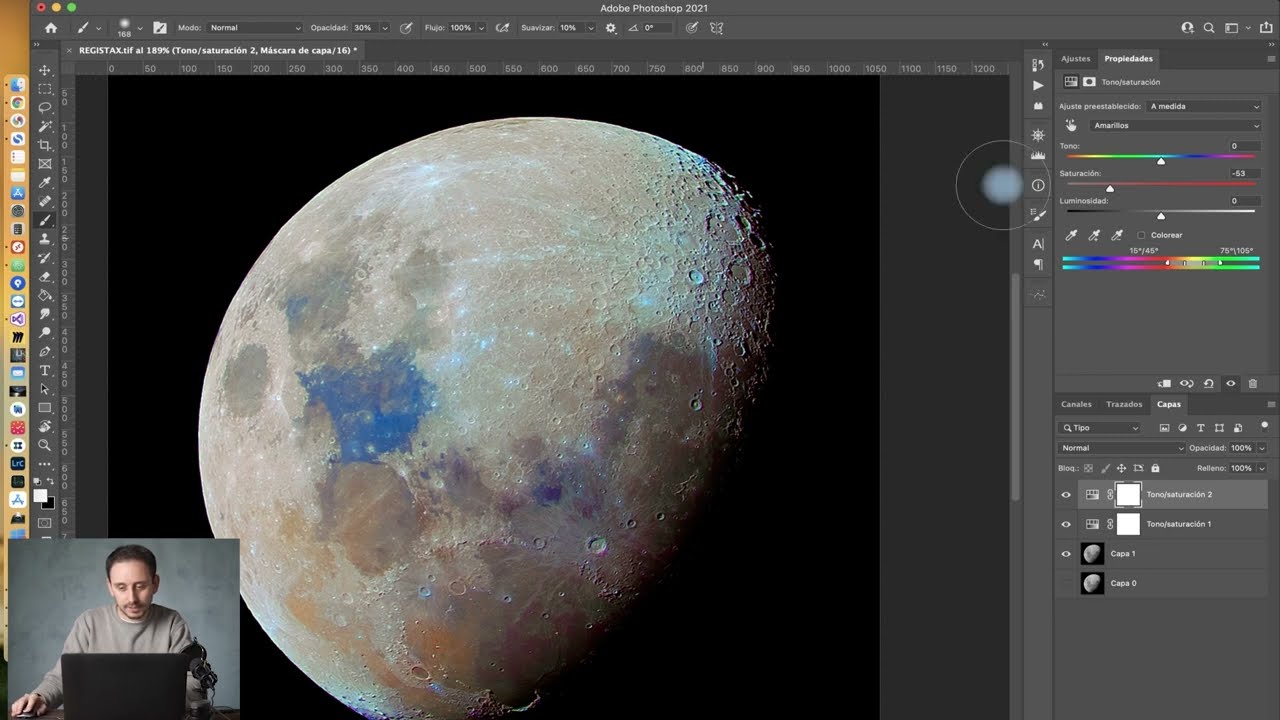Screen dimensions: 1280x720
Task: Open the Info panel icon
Action: [1038, 185]
